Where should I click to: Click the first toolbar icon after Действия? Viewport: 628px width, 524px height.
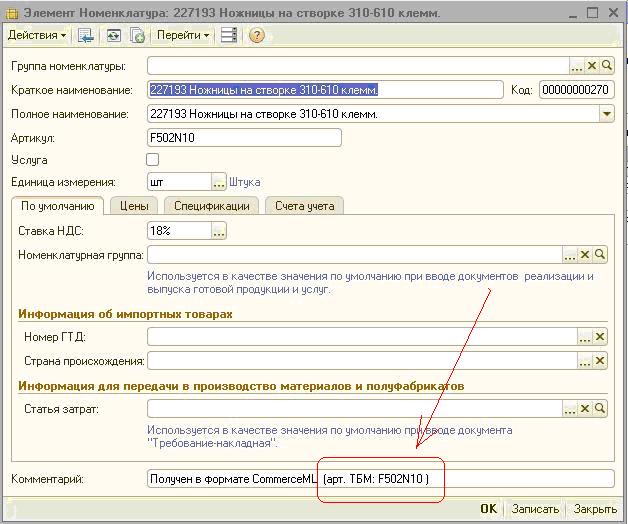pyautogui.click(x=86, y=35)
